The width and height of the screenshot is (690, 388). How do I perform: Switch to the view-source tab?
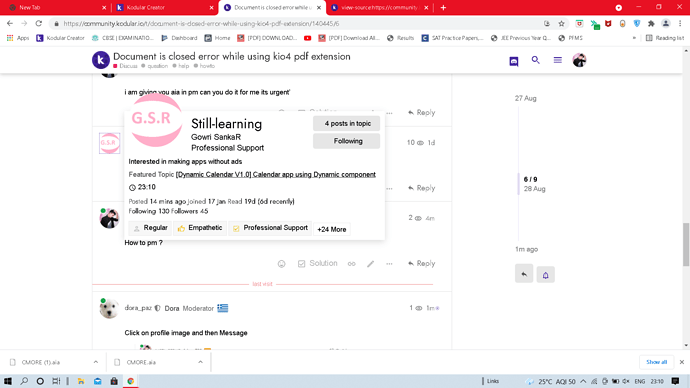click(379, 7)
